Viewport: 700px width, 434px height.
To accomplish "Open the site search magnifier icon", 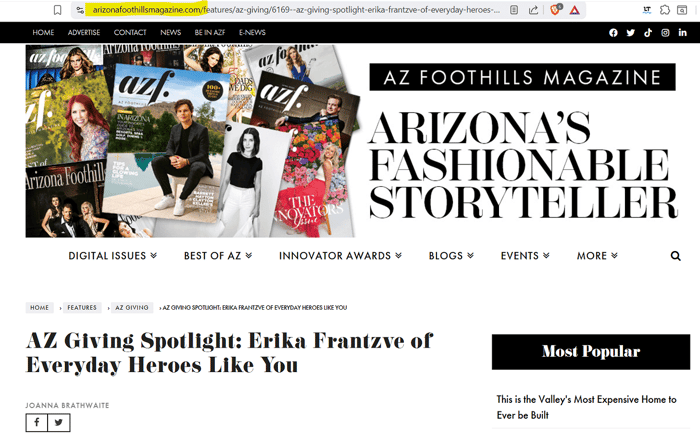I will 675,256.
